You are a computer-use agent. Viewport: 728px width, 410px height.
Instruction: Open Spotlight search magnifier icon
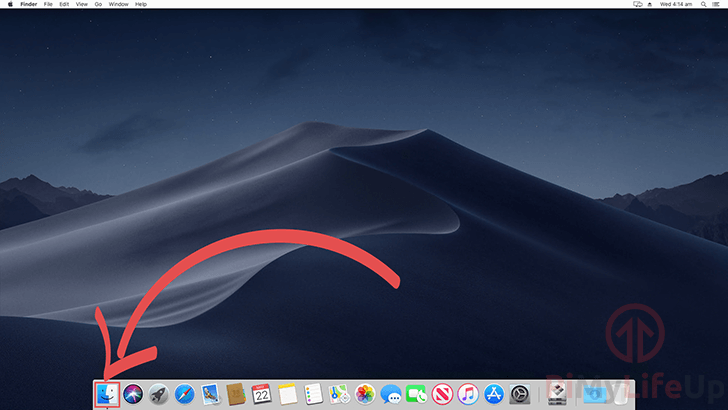click(704, 4)
